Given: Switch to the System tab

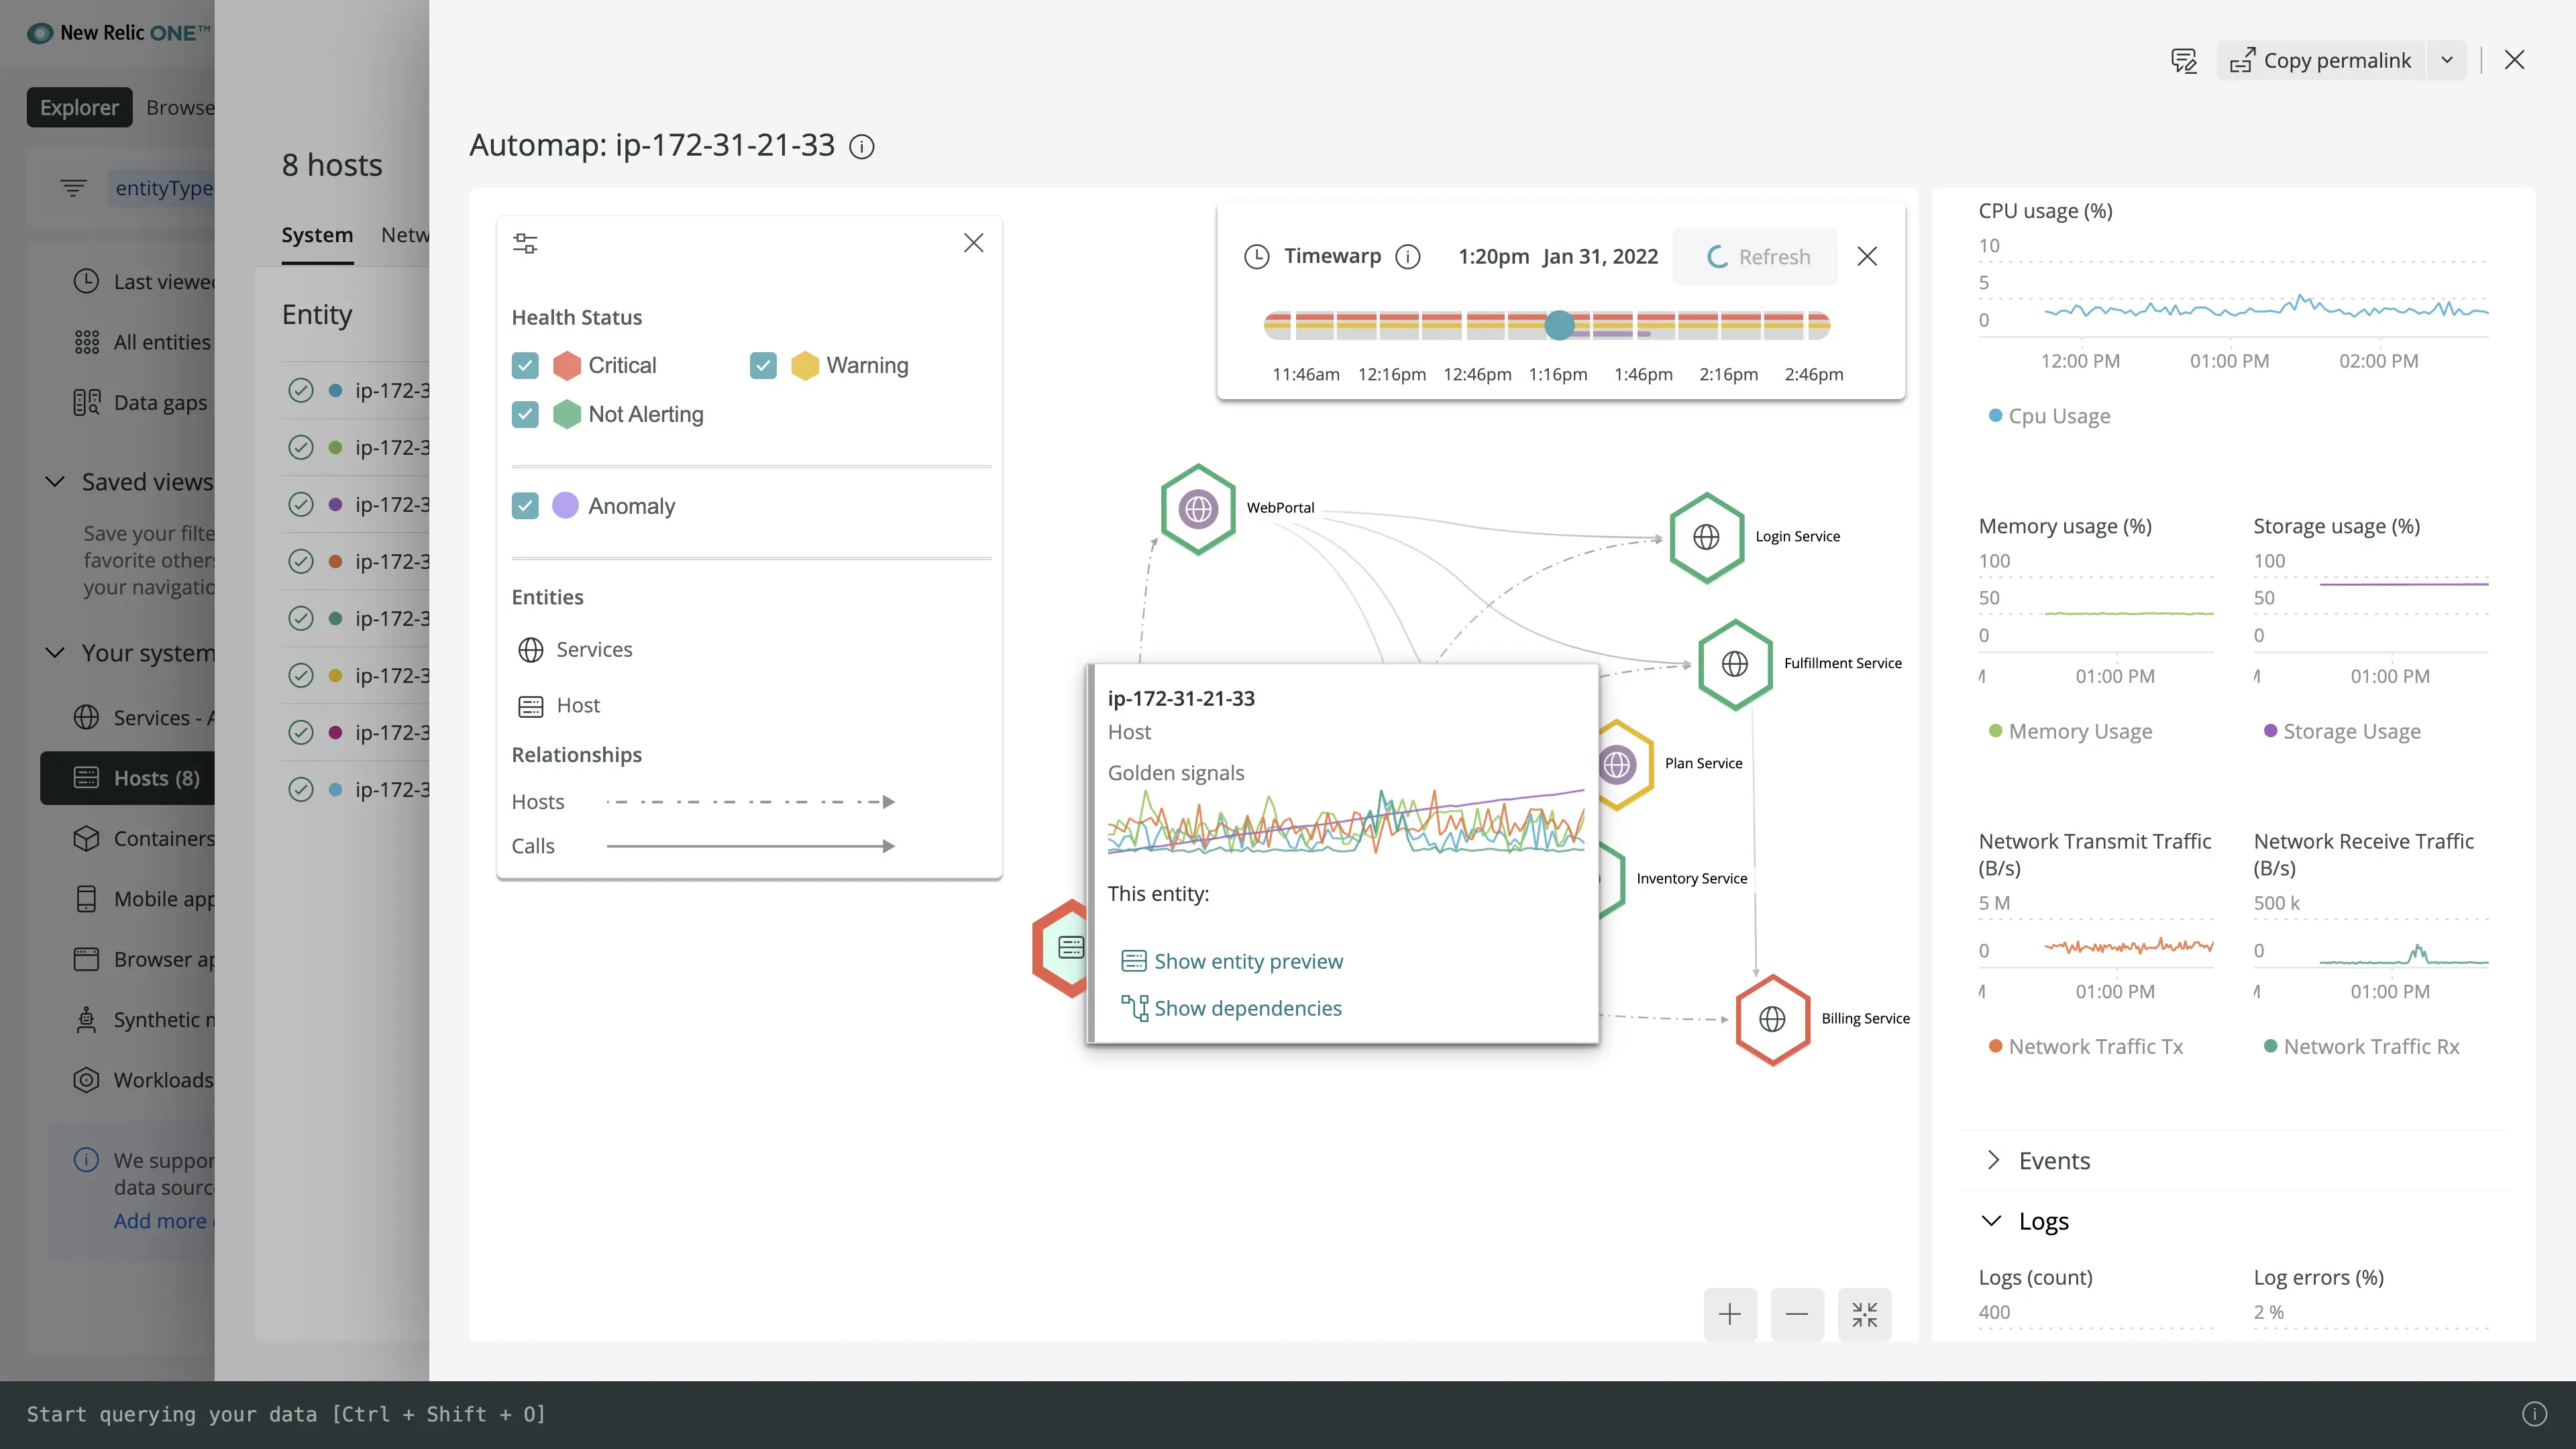Looking at the screenshot, I should pyautogui.click(x=317, y=236).
